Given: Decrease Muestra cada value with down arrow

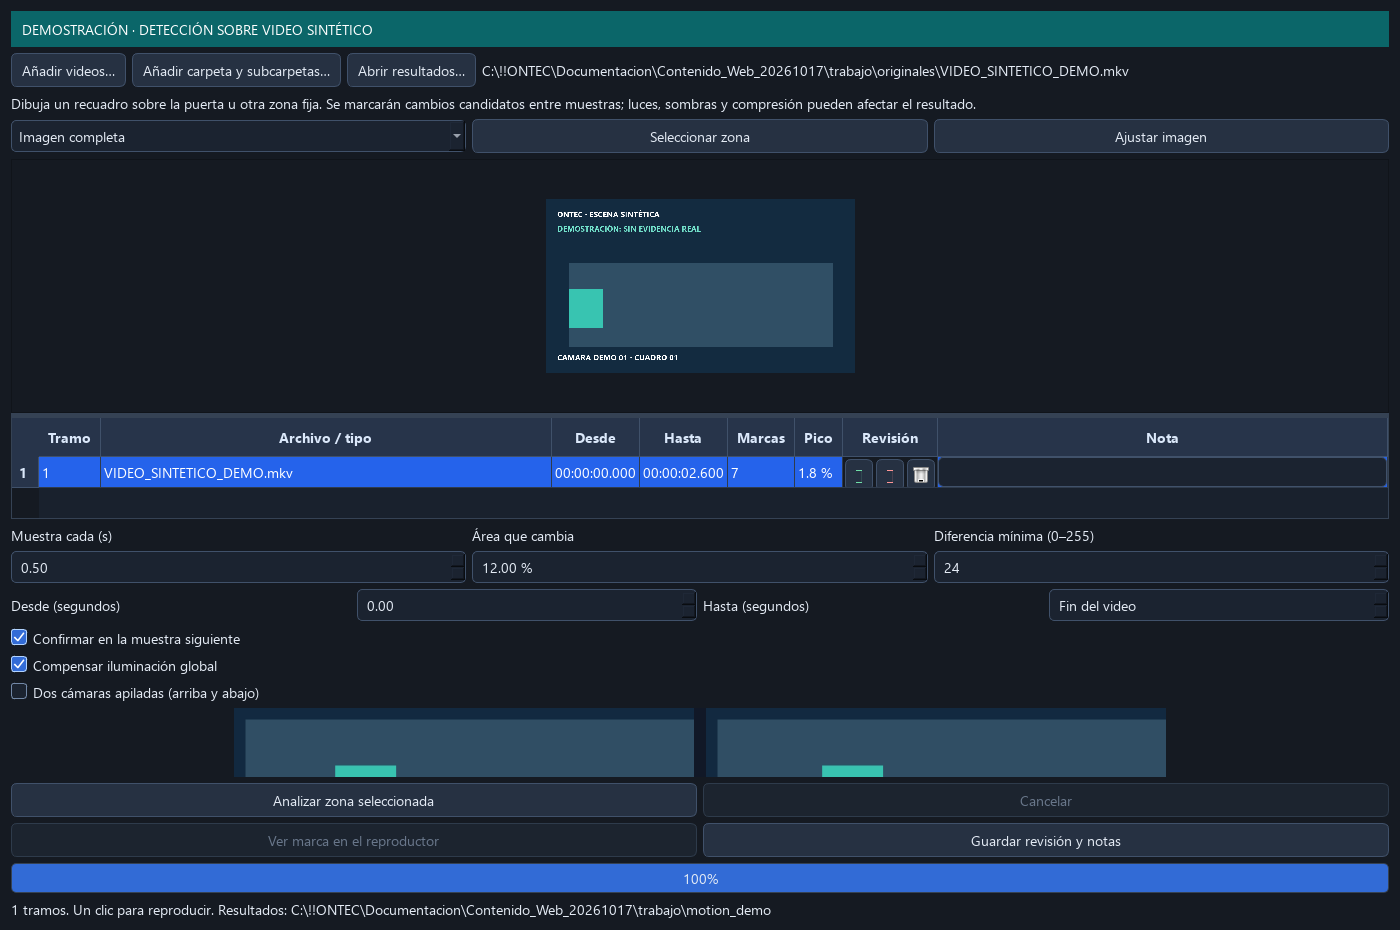Looking at the screenshot, I should pos(457,575).
